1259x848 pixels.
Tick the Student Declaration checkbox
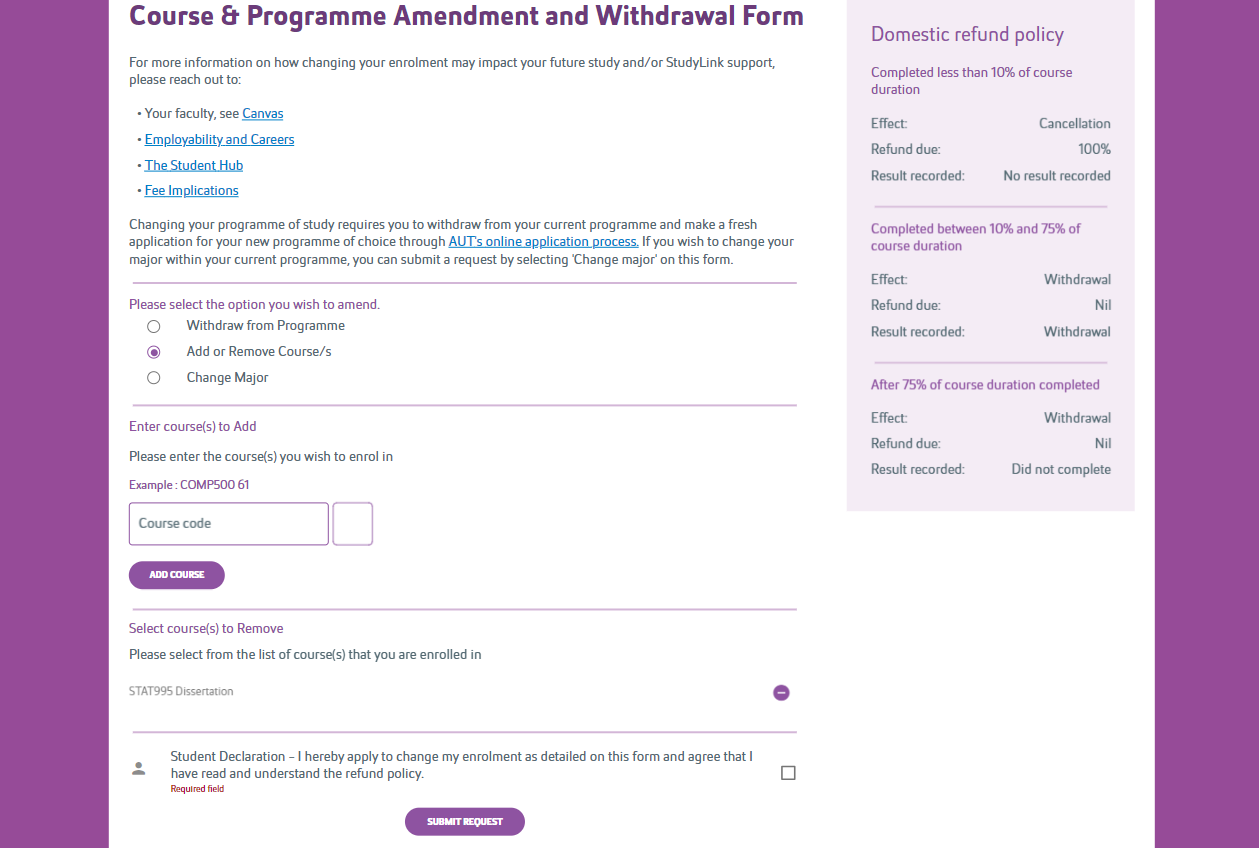point(788,772)
